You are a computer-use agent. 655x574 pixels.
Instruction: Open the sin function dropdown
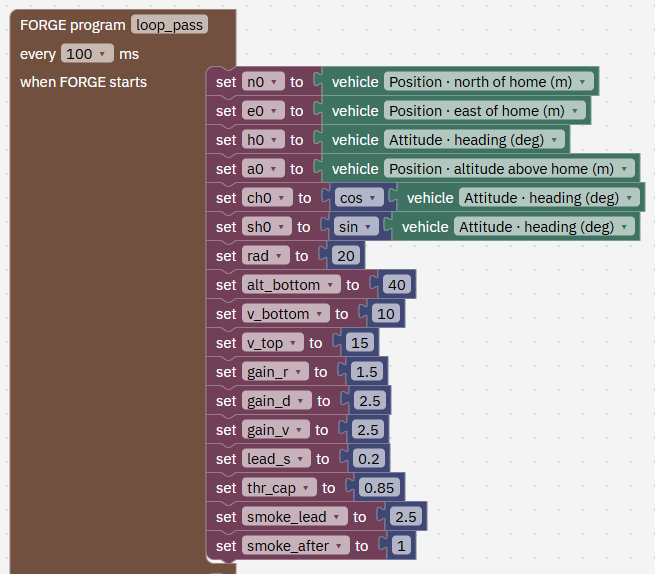point(356,227)
